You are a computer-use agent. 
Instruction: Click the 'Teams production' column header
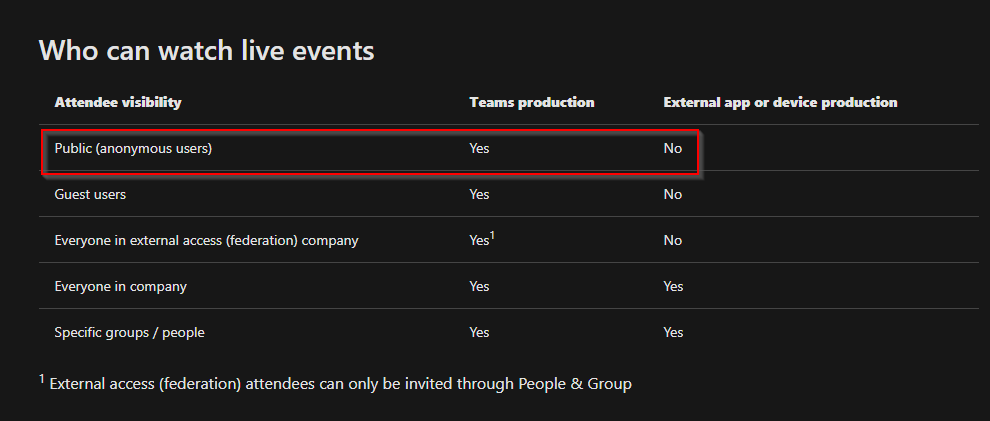tap(532, 102)
